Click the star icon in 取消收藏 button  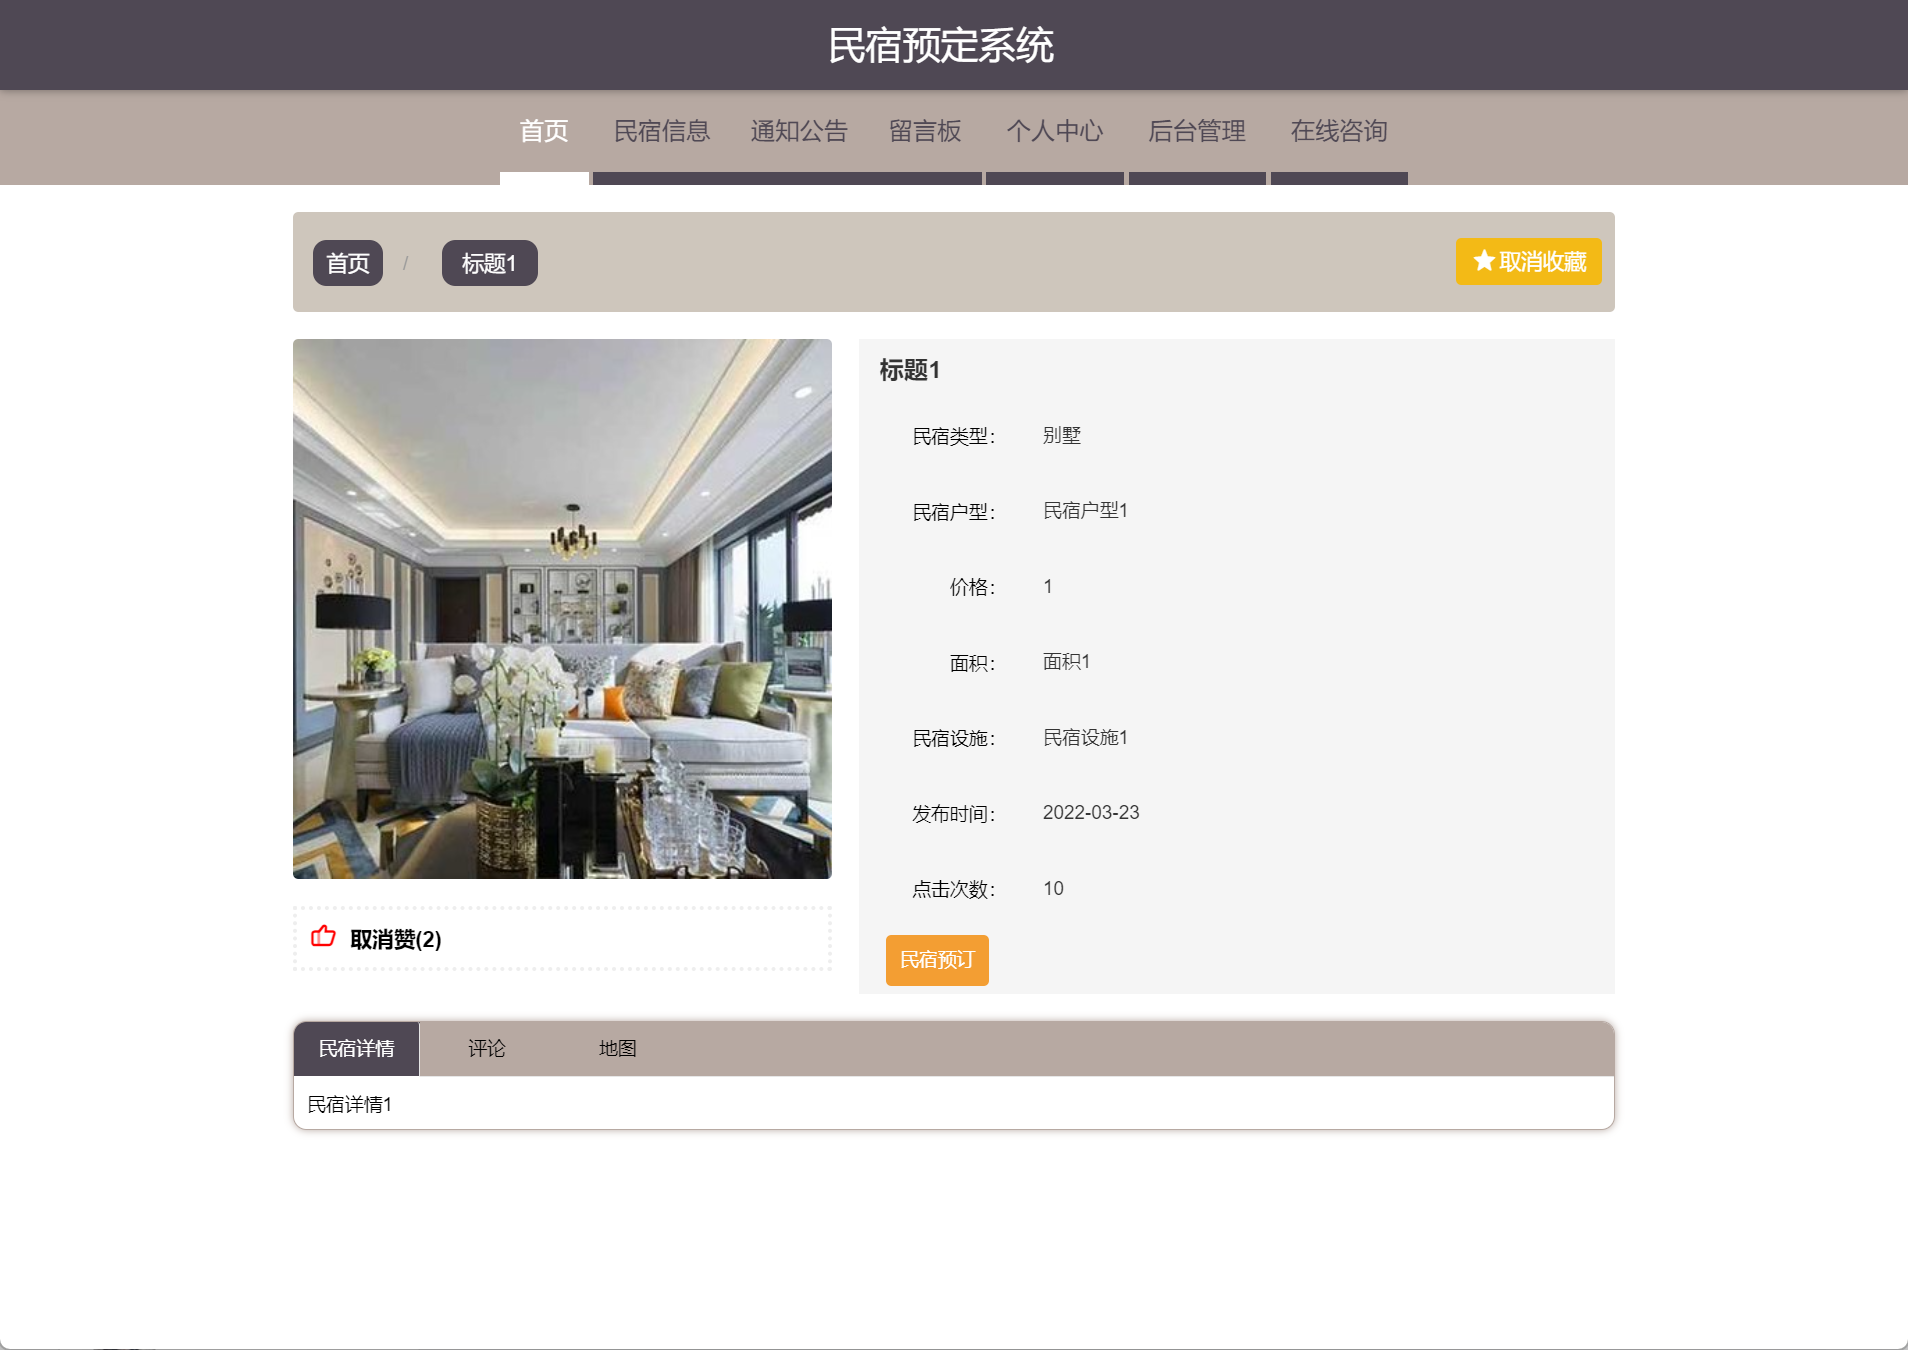coord(1484,261)
